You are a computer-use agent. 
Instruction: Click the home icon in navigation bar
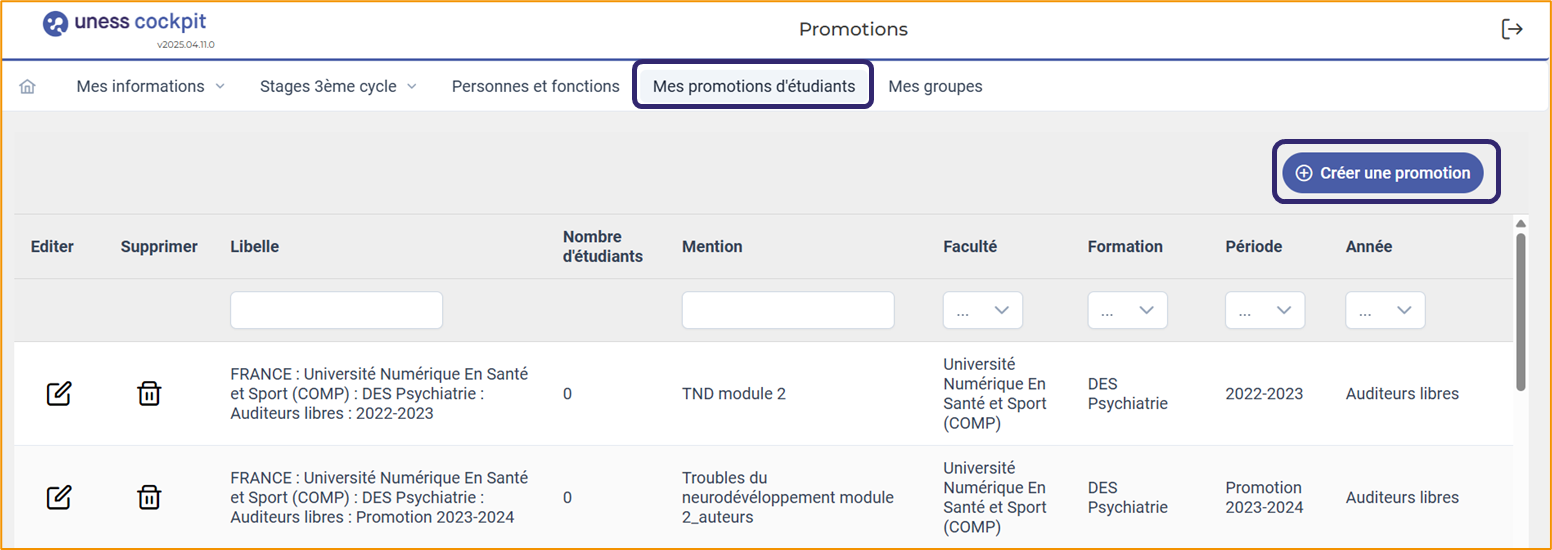coord(28,87)
